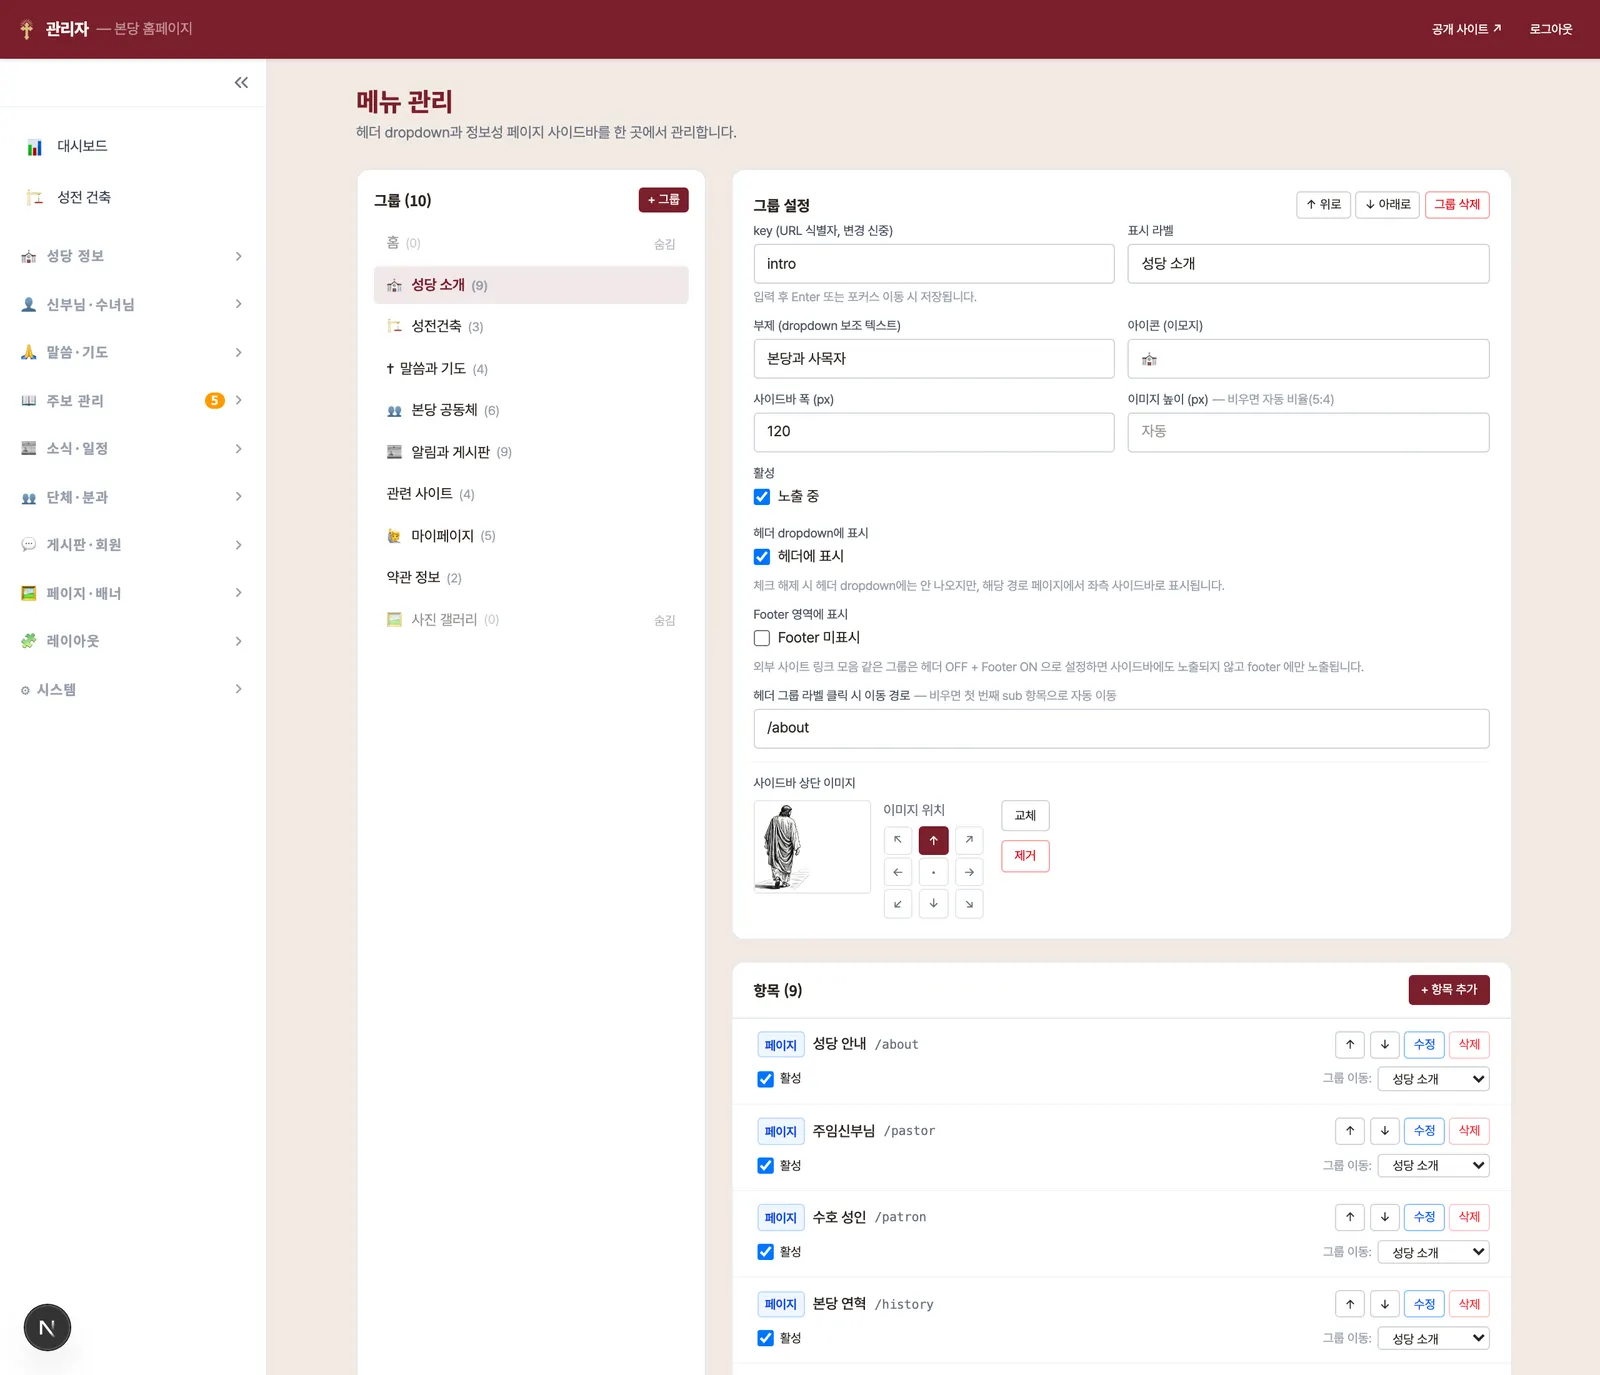The height and width of the screenshot is (1375, 1600).
Task: Select the 마이페이지 group
Action: pos(531,536)
